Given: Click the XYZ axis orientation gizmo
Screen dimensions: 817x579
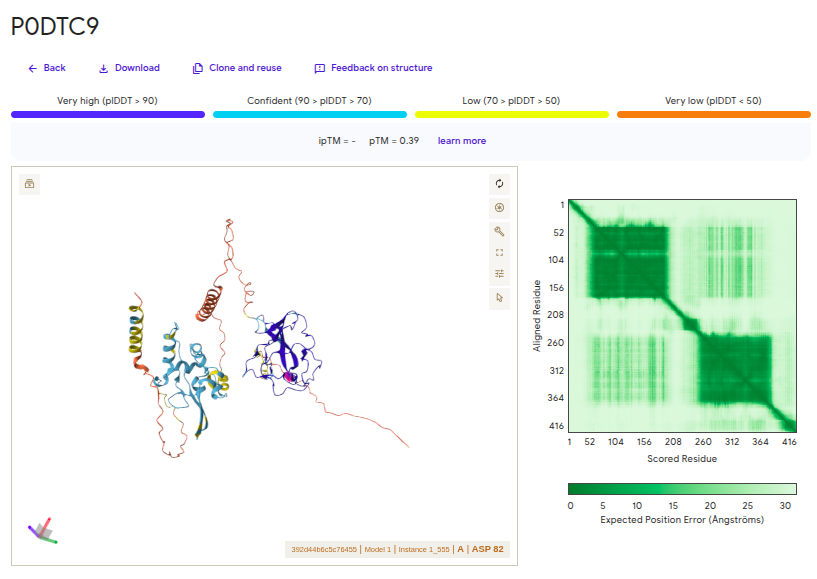Looking at the screenshot, I should coord(41,532).
